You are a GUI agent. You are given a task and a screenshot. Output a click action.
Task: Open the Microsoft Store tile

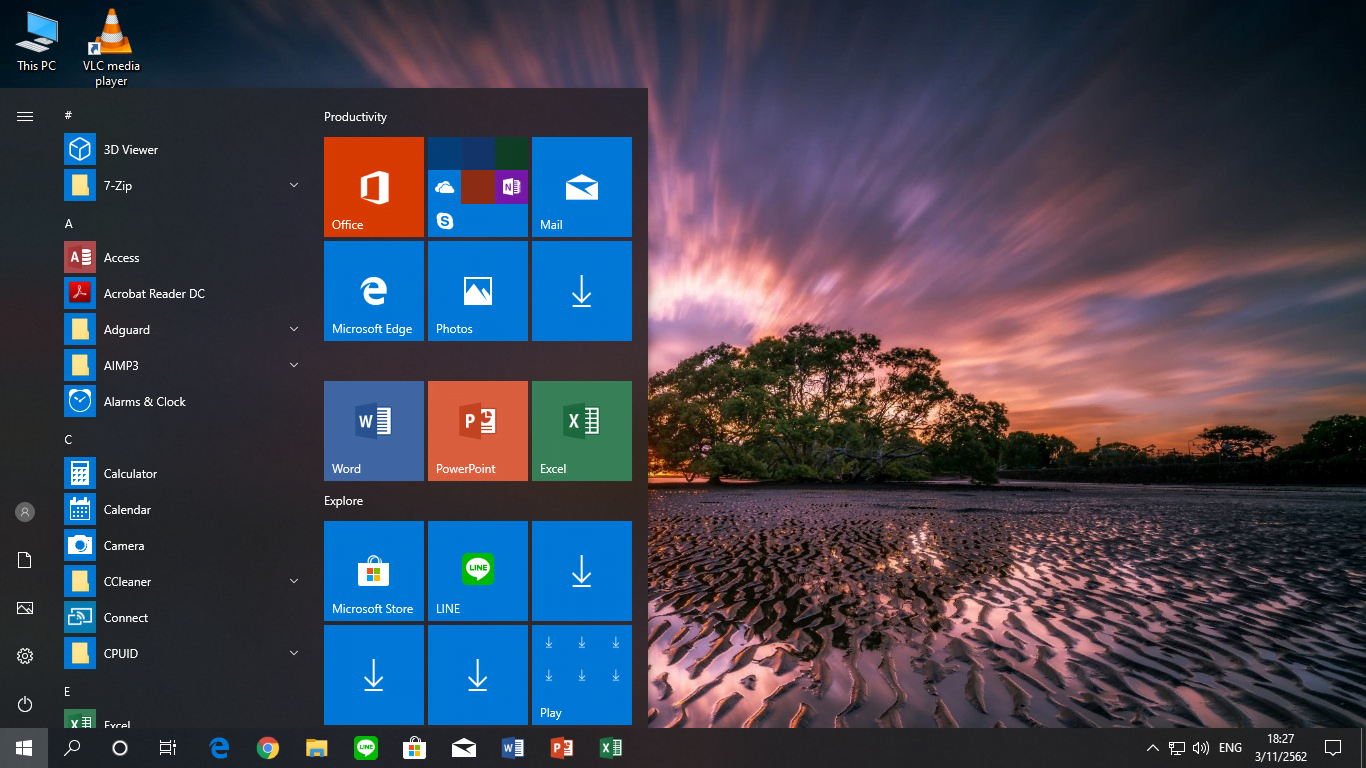[x=374, y=571]
